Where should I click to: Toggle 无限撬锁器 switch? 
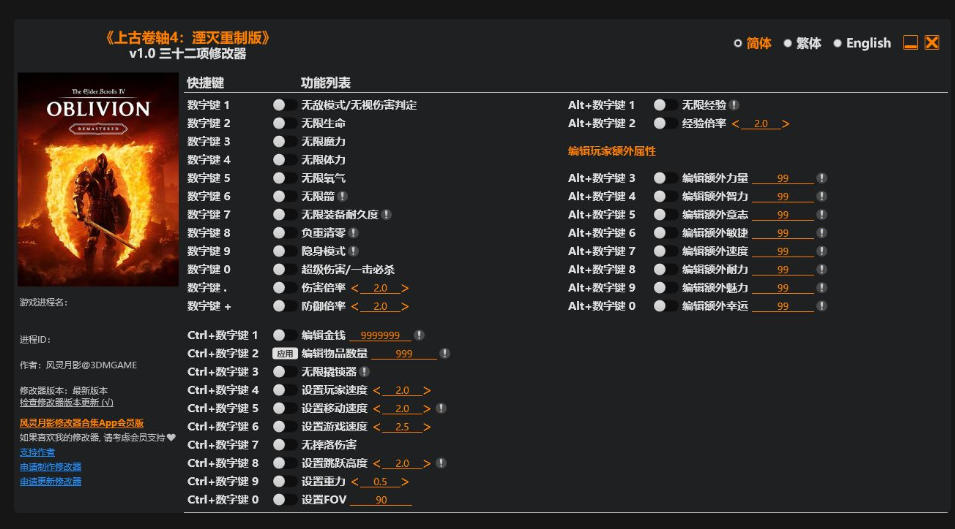[x=284, y=371]
